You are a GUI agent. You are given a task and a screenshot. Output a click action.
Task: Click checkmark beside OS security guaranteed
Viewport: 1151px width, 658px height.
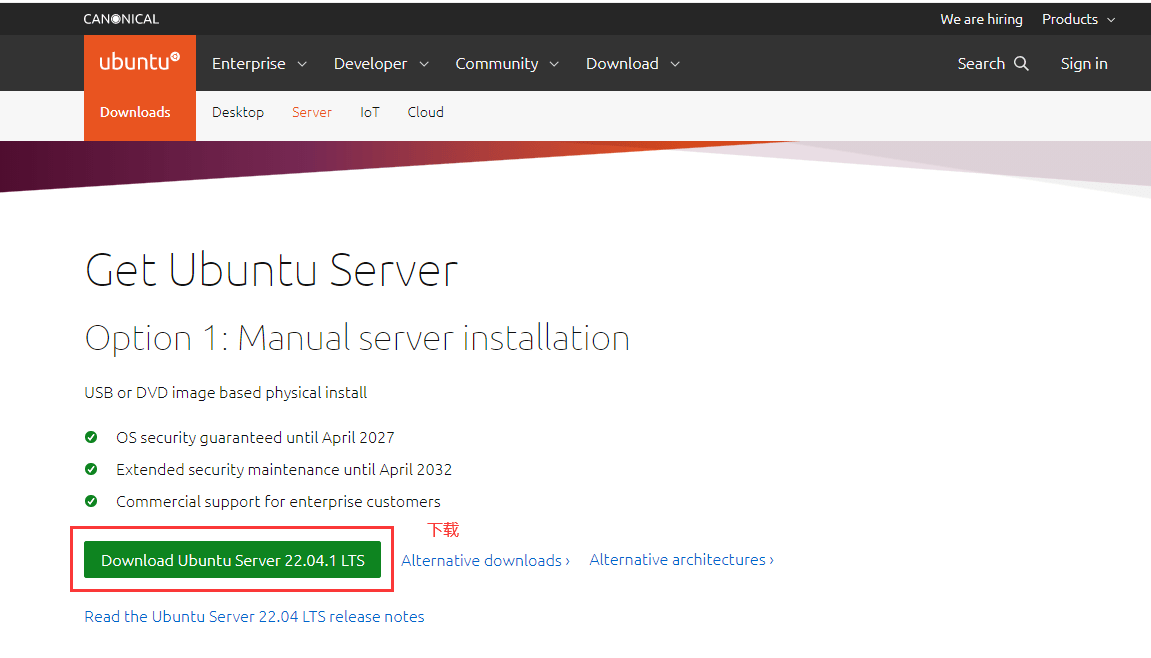coord(91,438)
